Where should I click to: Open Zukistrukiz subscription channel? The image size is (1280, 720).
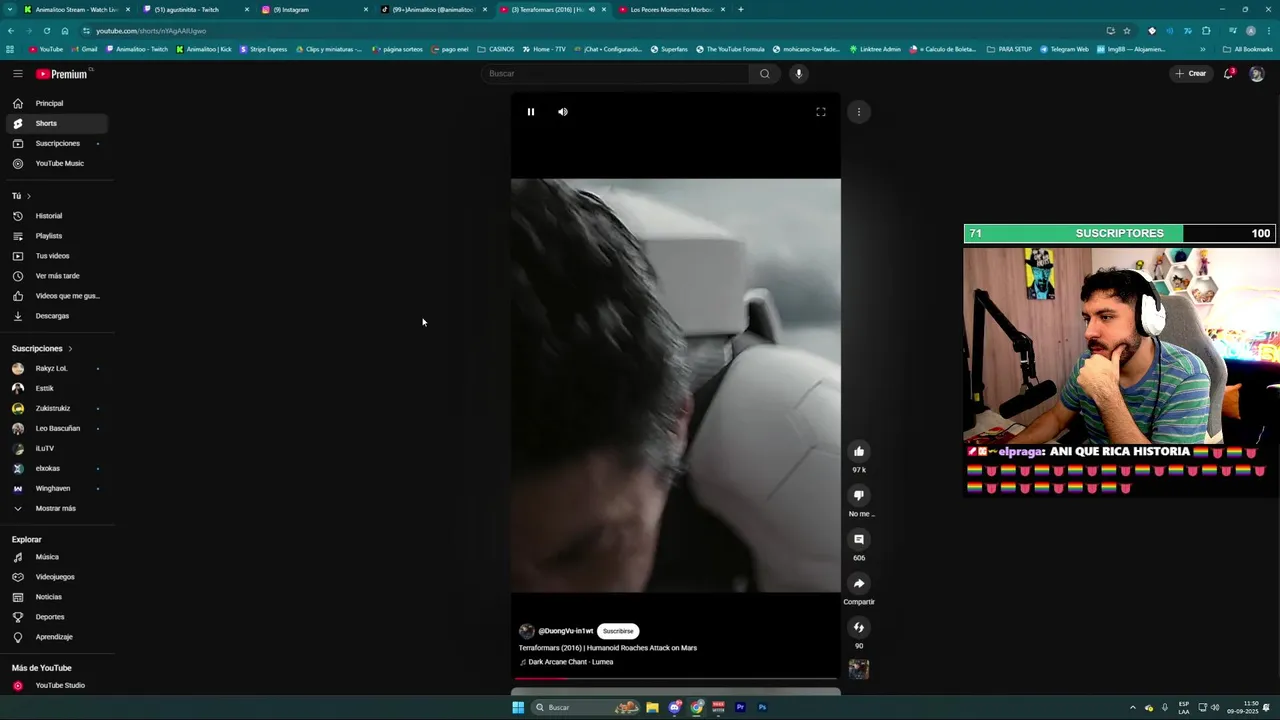(56, 408)
